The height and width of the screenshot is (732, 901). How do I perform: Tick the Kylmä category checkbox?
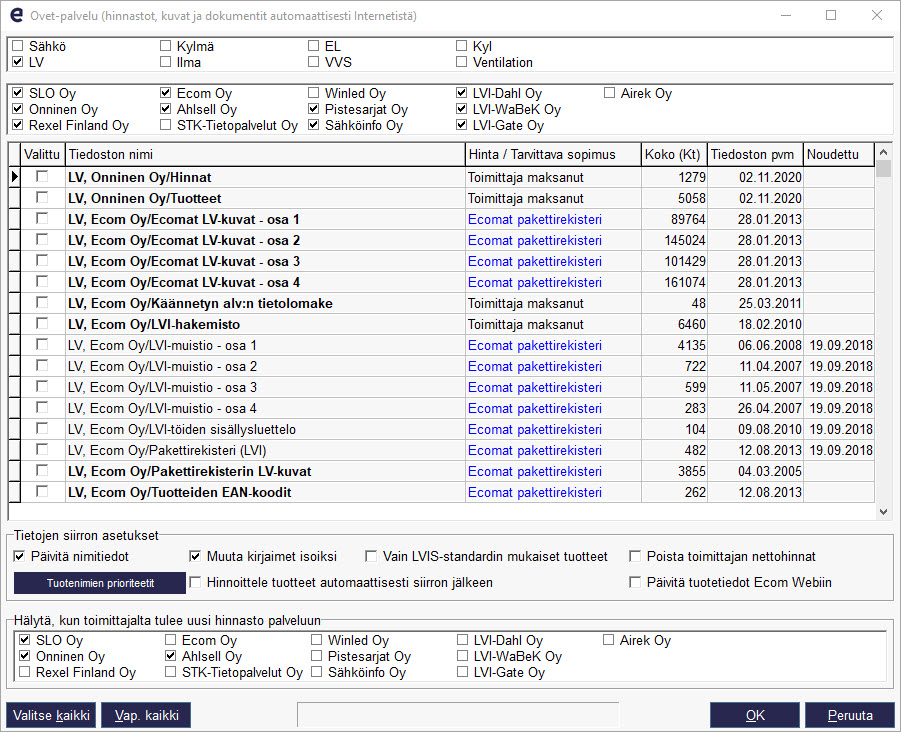click(165, 46)
